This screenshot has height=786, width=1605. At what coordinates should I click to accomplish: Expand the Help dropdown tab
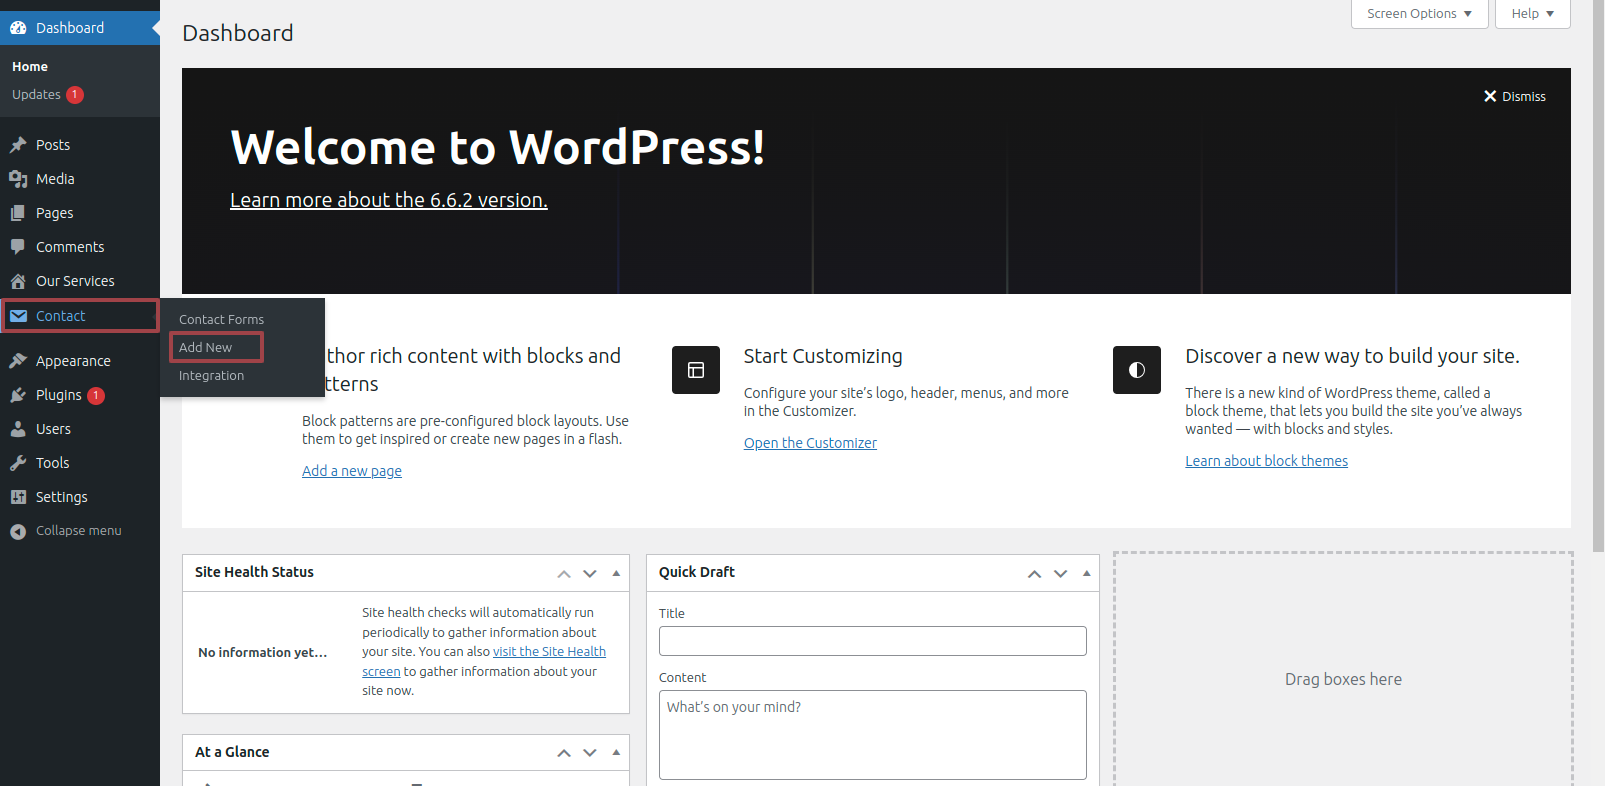(x=1532, y=14)
